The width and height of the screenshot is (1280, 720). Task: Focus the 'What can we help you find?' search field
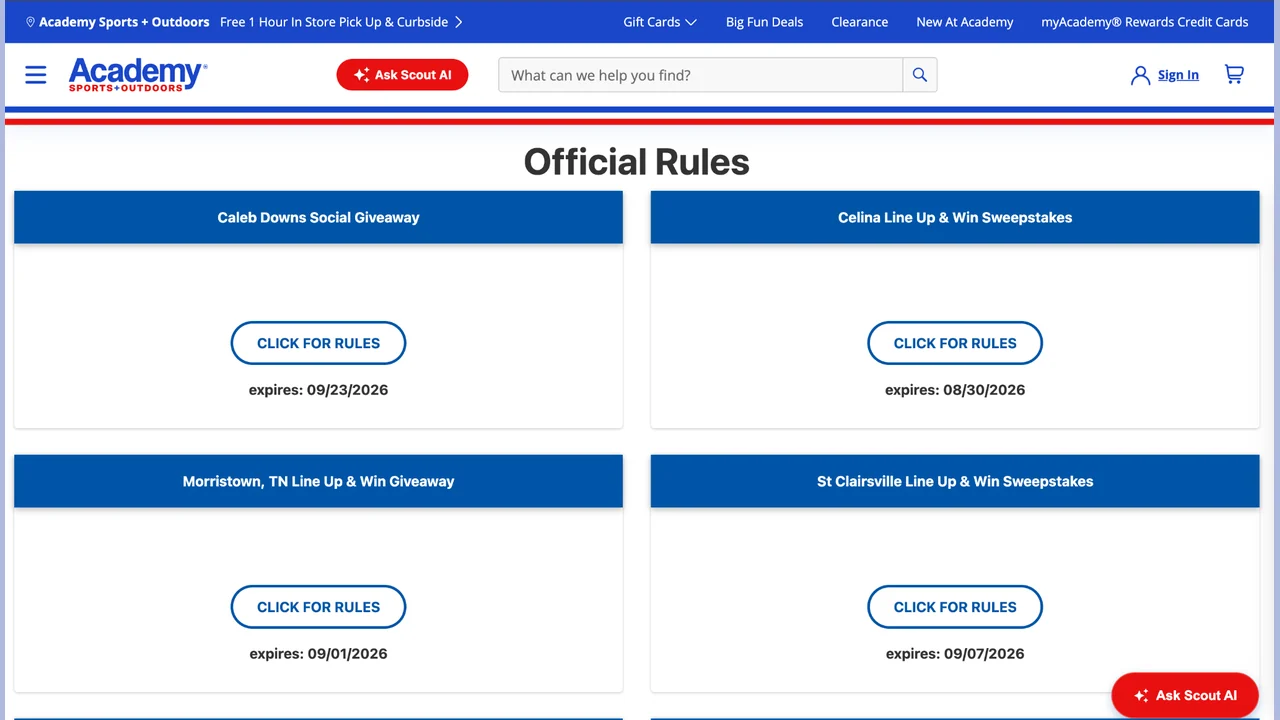pyautogui.click(x=700, y=75)
